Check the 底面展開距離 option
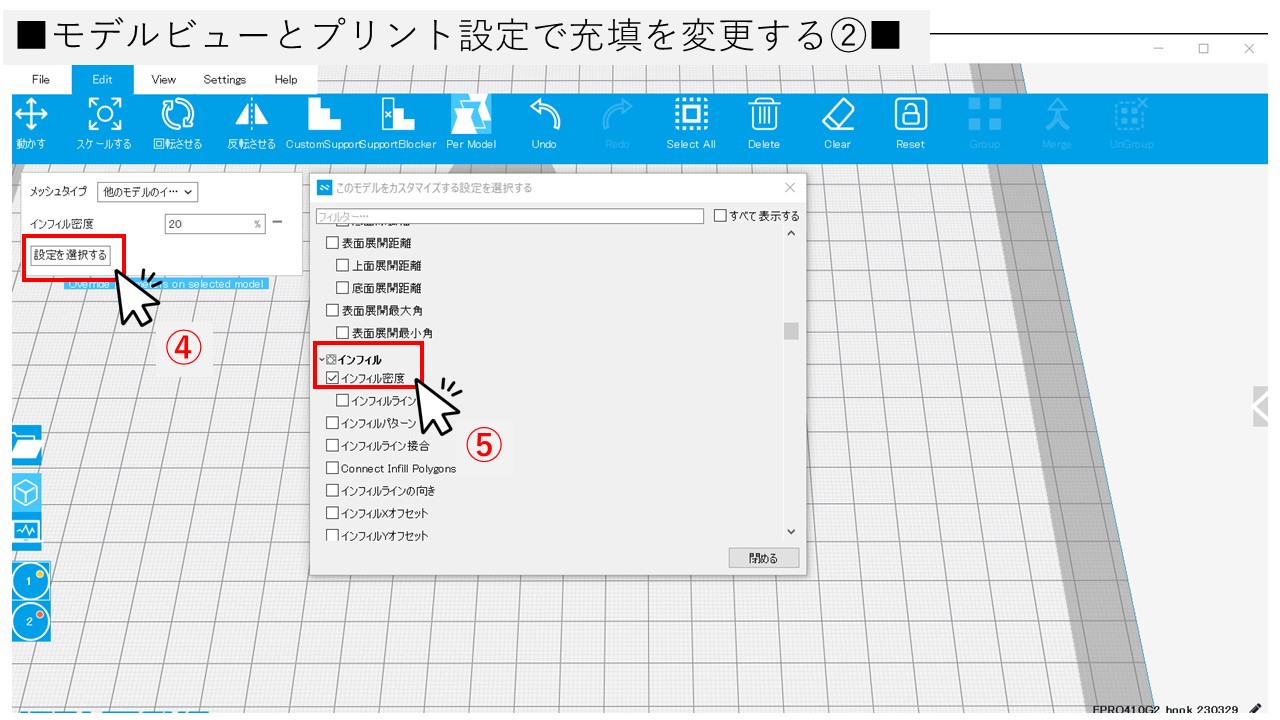1280x720 pixels. 343,288
